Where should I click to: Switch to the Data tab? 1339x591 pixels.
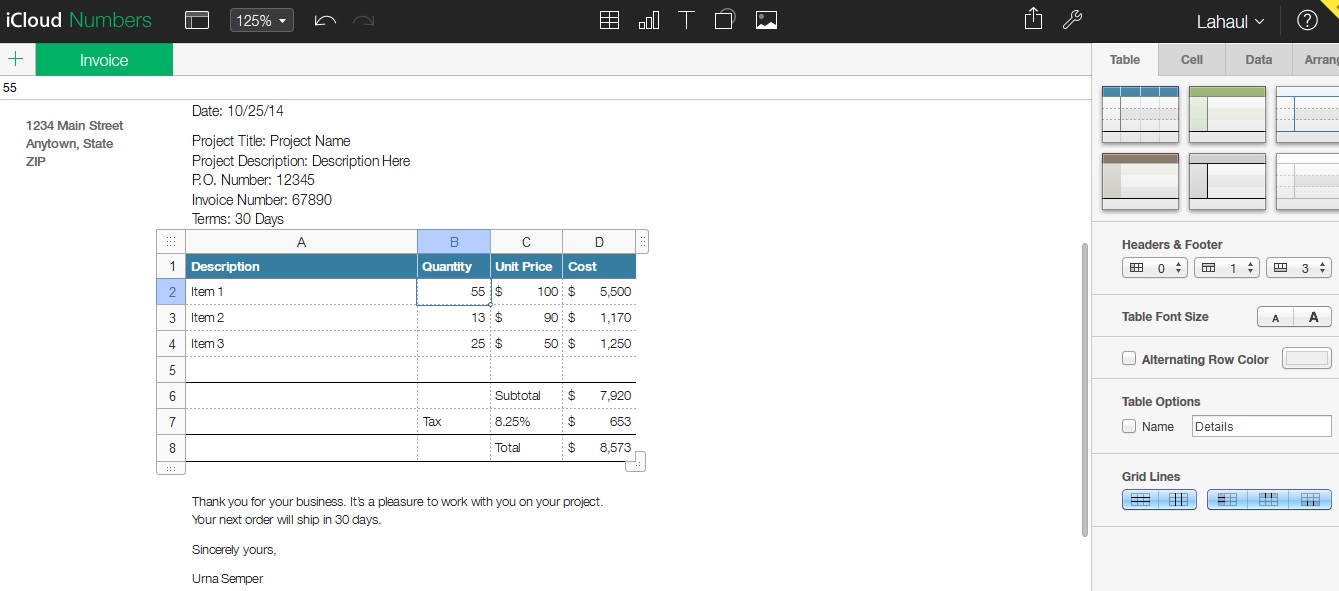(1258, 60)
